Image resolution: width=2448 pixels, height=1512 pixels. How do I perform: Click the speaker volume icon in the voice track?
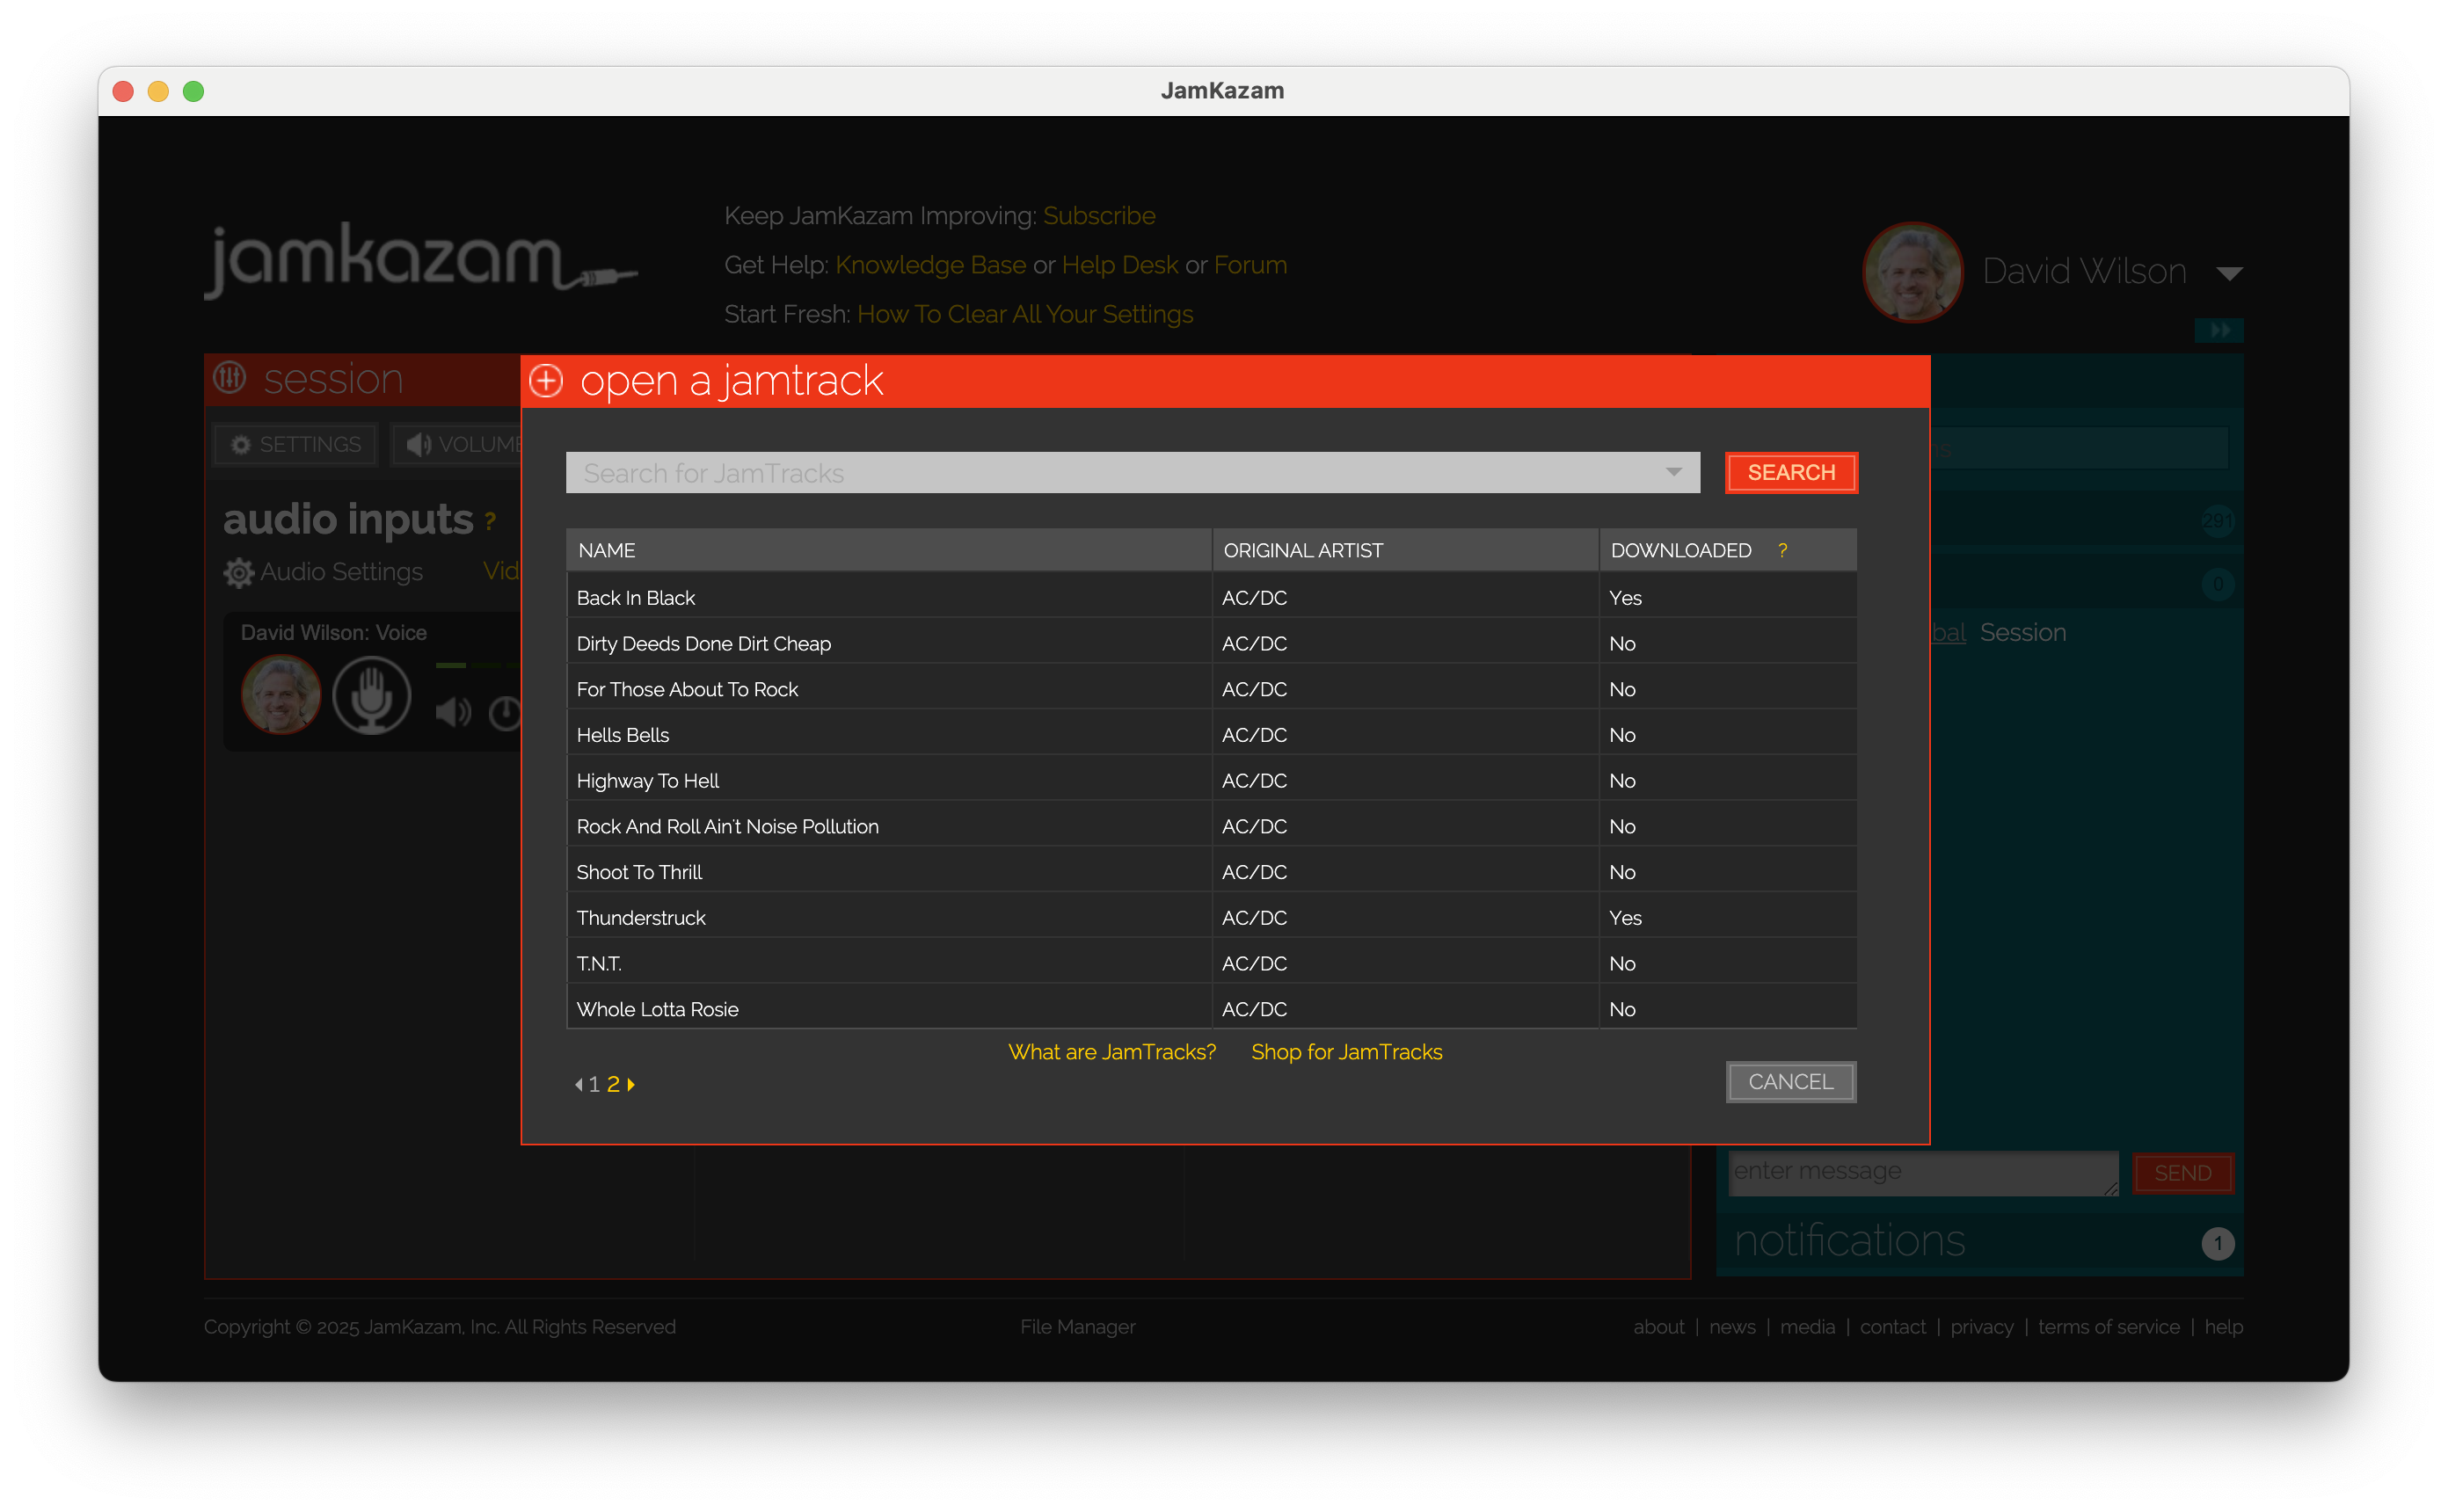(x=453, y=712)
